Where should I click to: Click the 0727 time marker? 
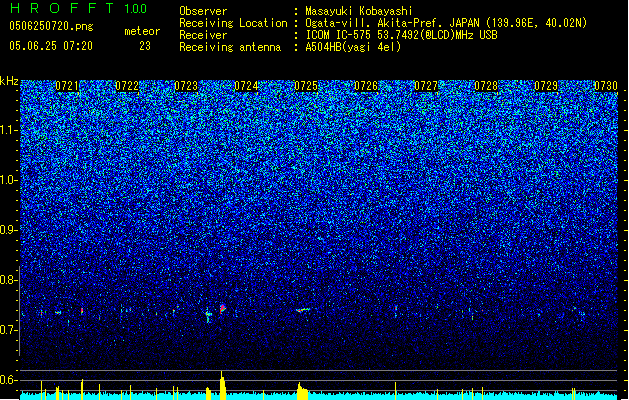point(426,86)
